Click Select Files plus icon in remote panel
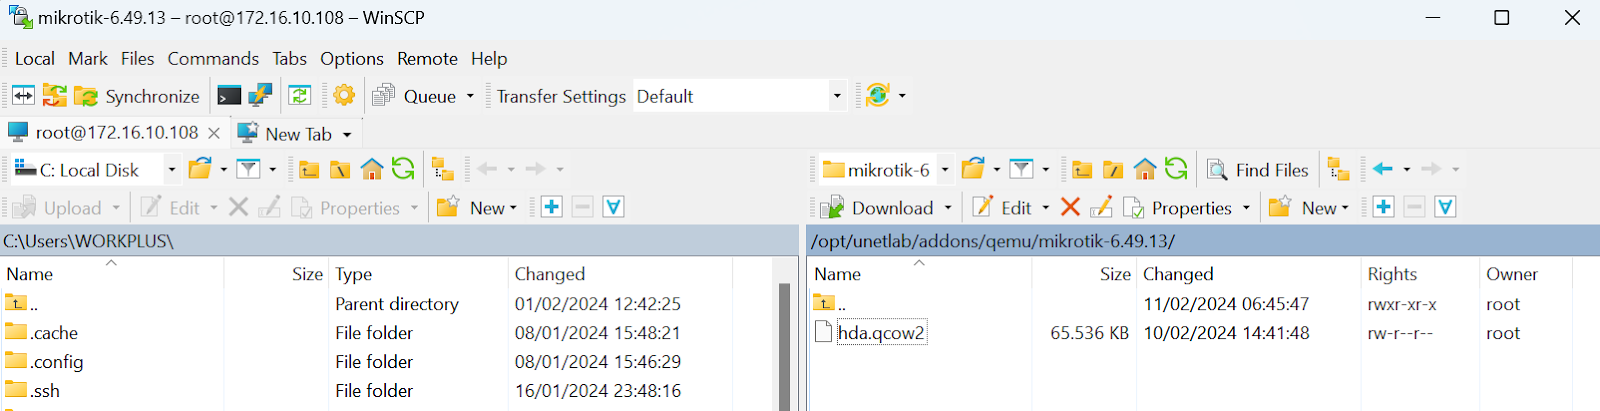The height and width of the screenshot is (411, 1600). (x=1383, y=207)
